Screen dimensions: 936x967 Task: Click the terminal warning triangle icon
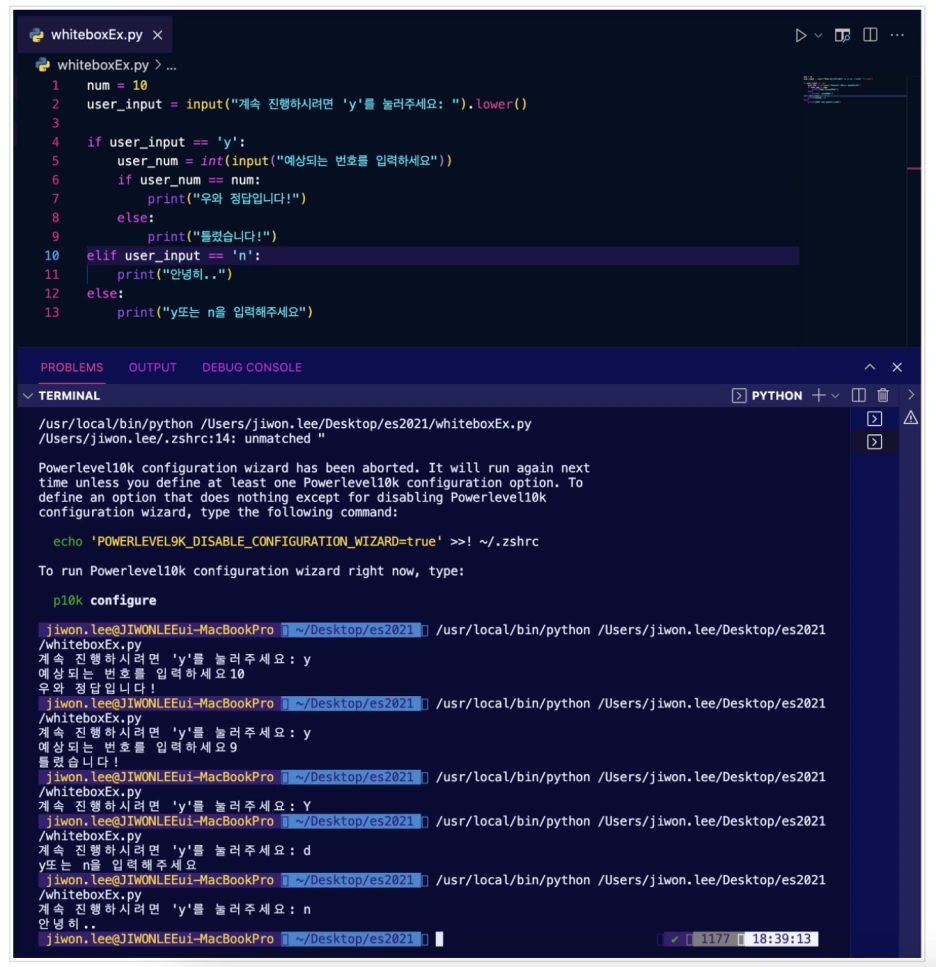point(911,419)
